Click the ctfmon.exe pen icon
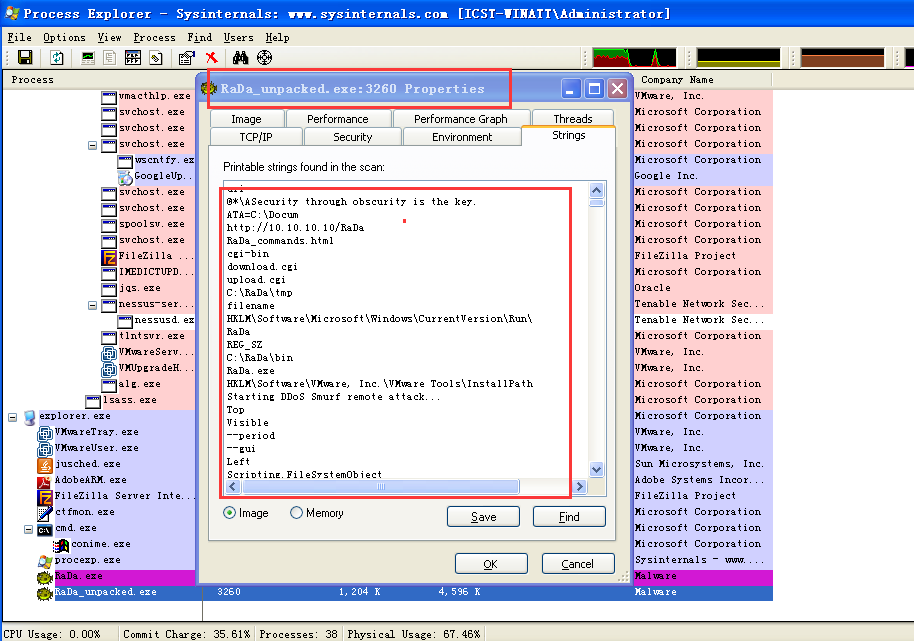The height and width of the screenshot is (641, 914). coord(45,513)
